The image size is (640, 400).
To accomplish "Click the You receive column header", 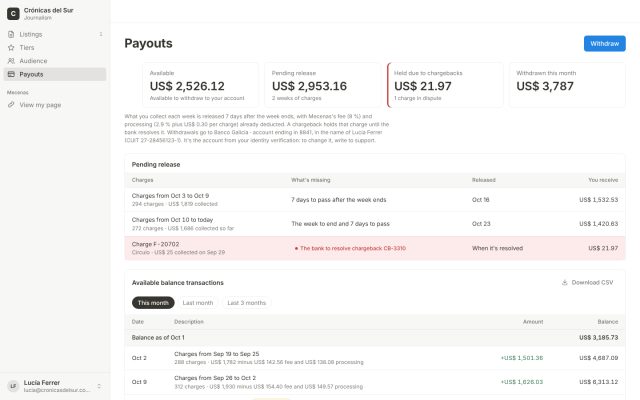I will coord(603,180).
